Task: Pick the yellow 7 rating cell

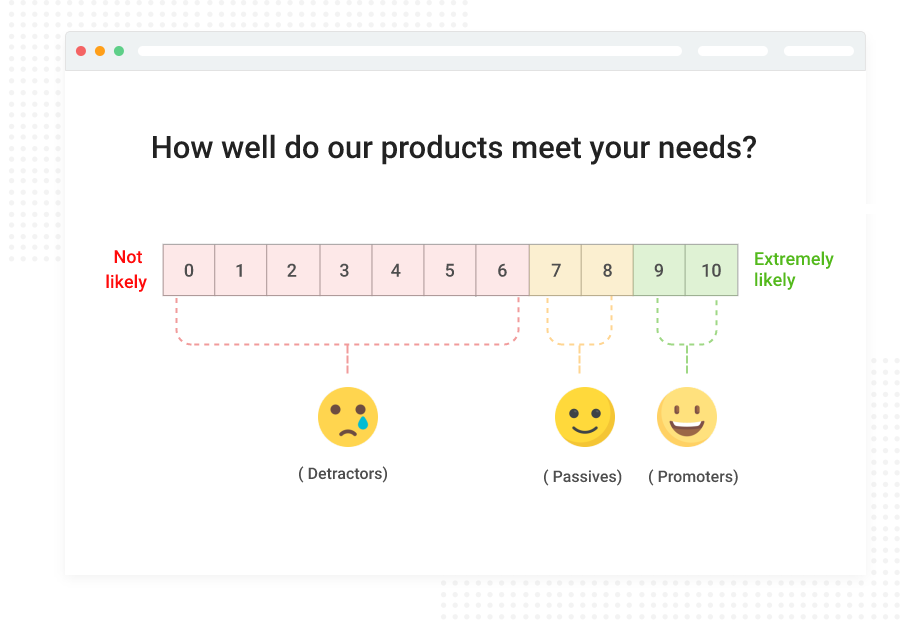Action: (x=555, y=270)
